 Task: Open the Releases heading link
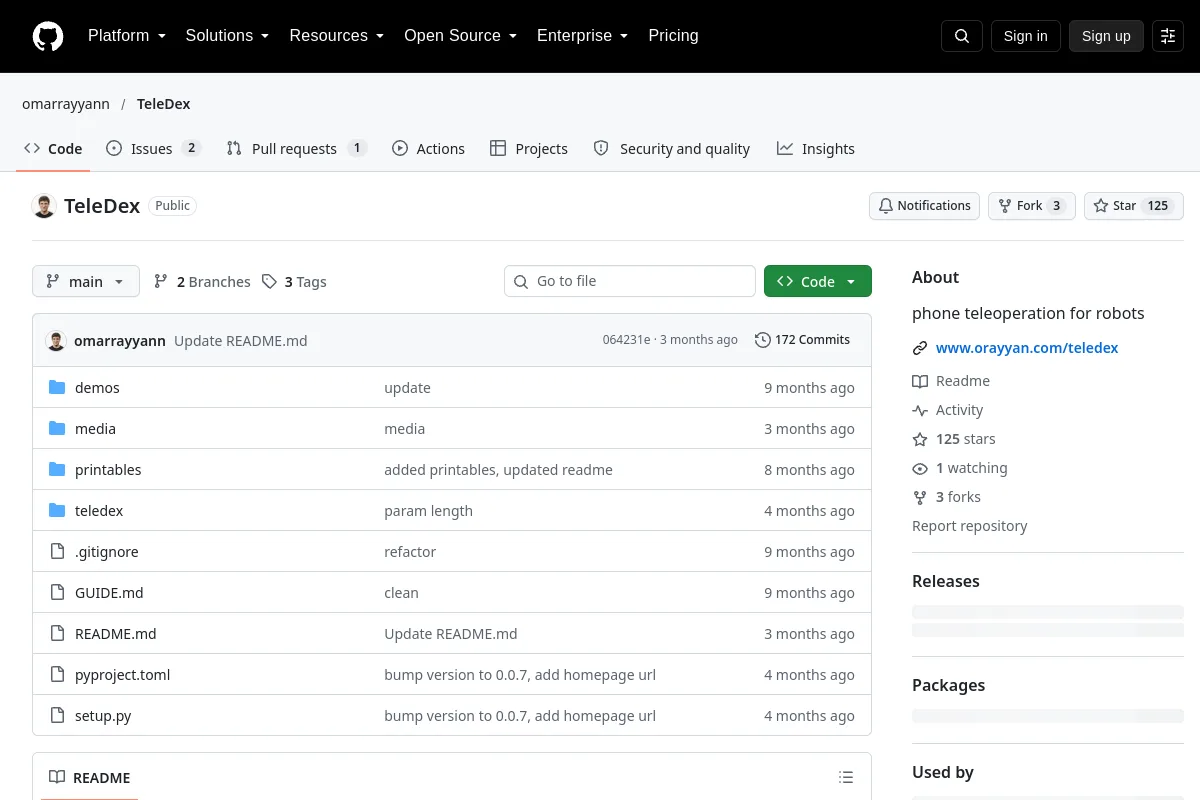click(x=946, y=581)
